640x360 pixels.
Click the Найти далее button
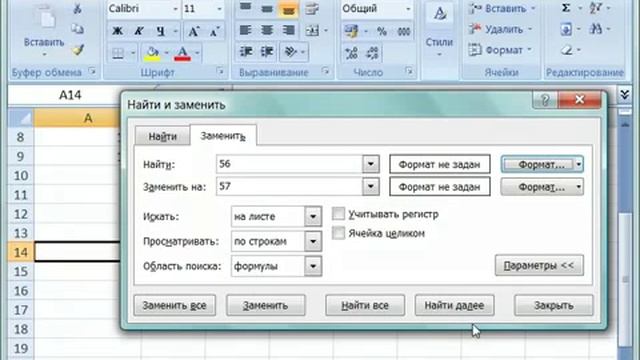[454, 305]
